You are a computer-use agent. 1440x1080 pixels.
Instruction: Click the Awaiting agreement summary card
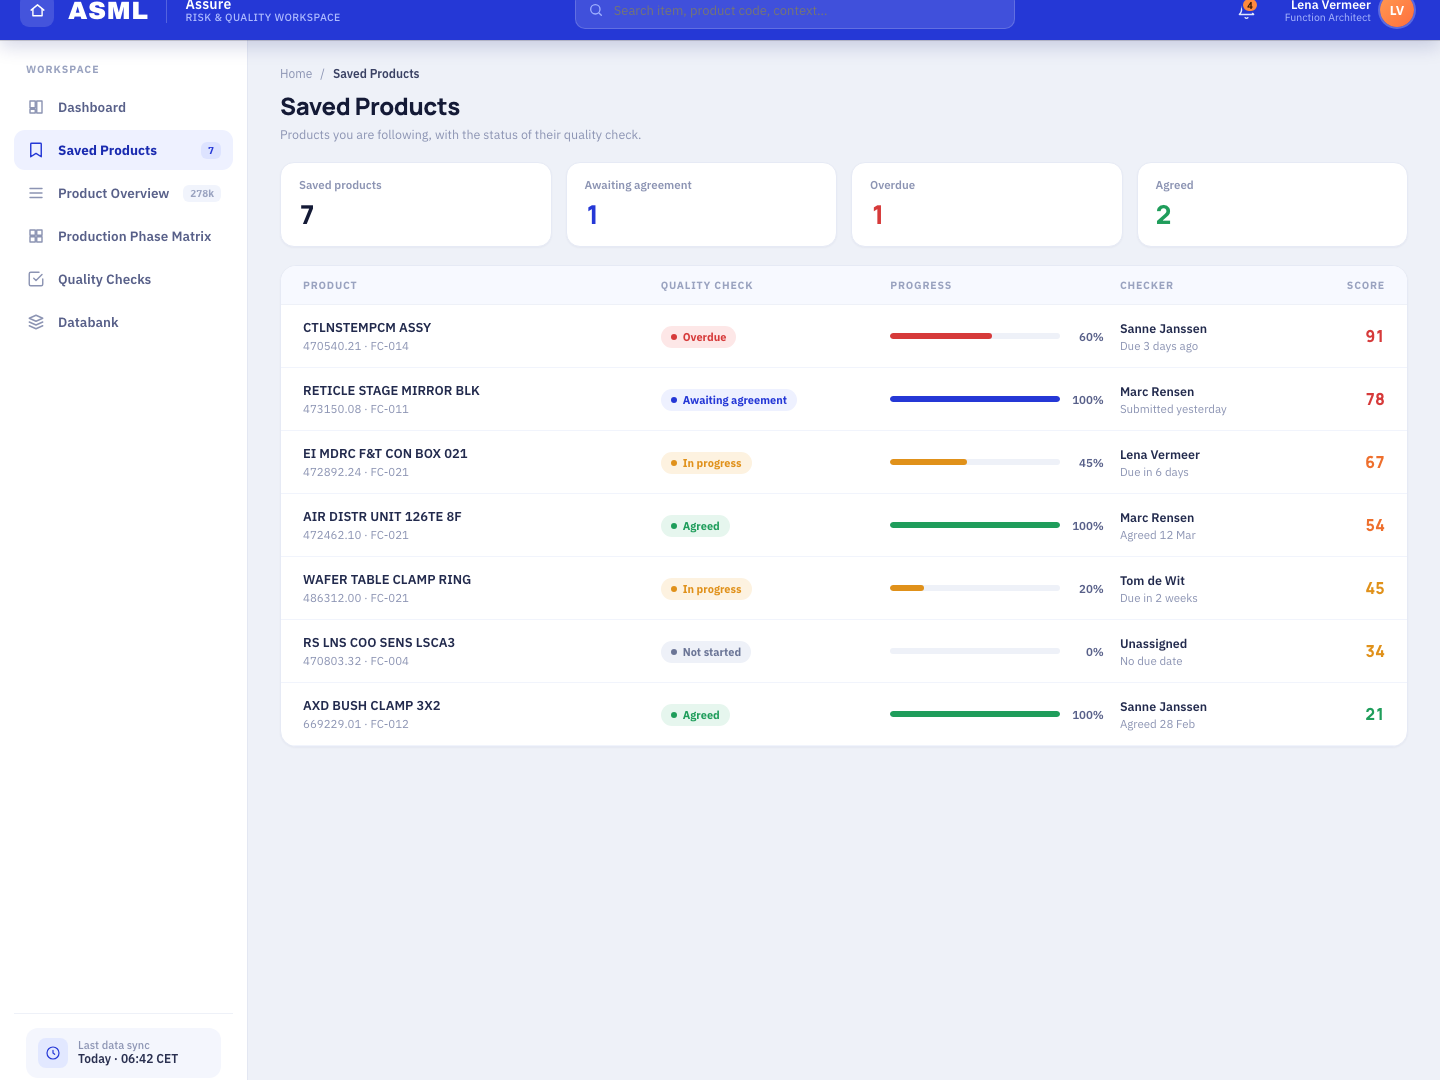point(701,204)
